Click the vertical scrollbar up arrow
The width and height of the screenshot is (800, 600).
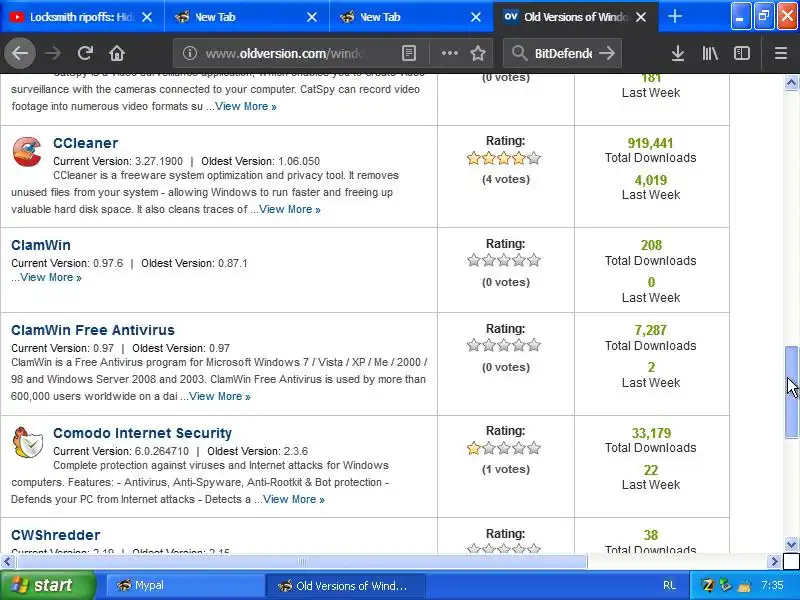(x=791, y=83)
